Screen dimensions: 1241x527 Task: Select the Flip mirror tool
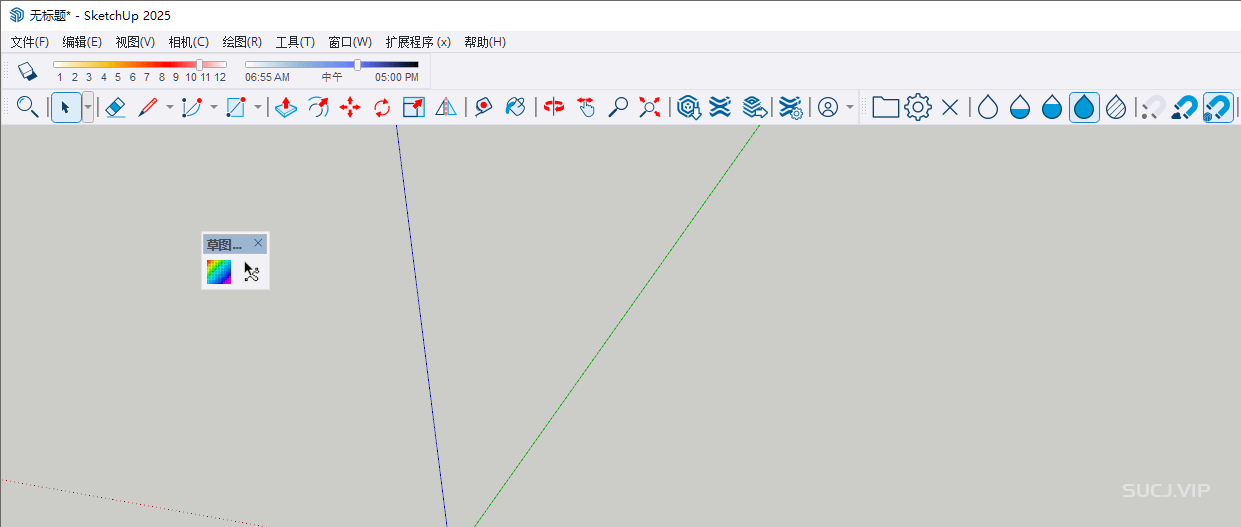[x=446, y=107]
